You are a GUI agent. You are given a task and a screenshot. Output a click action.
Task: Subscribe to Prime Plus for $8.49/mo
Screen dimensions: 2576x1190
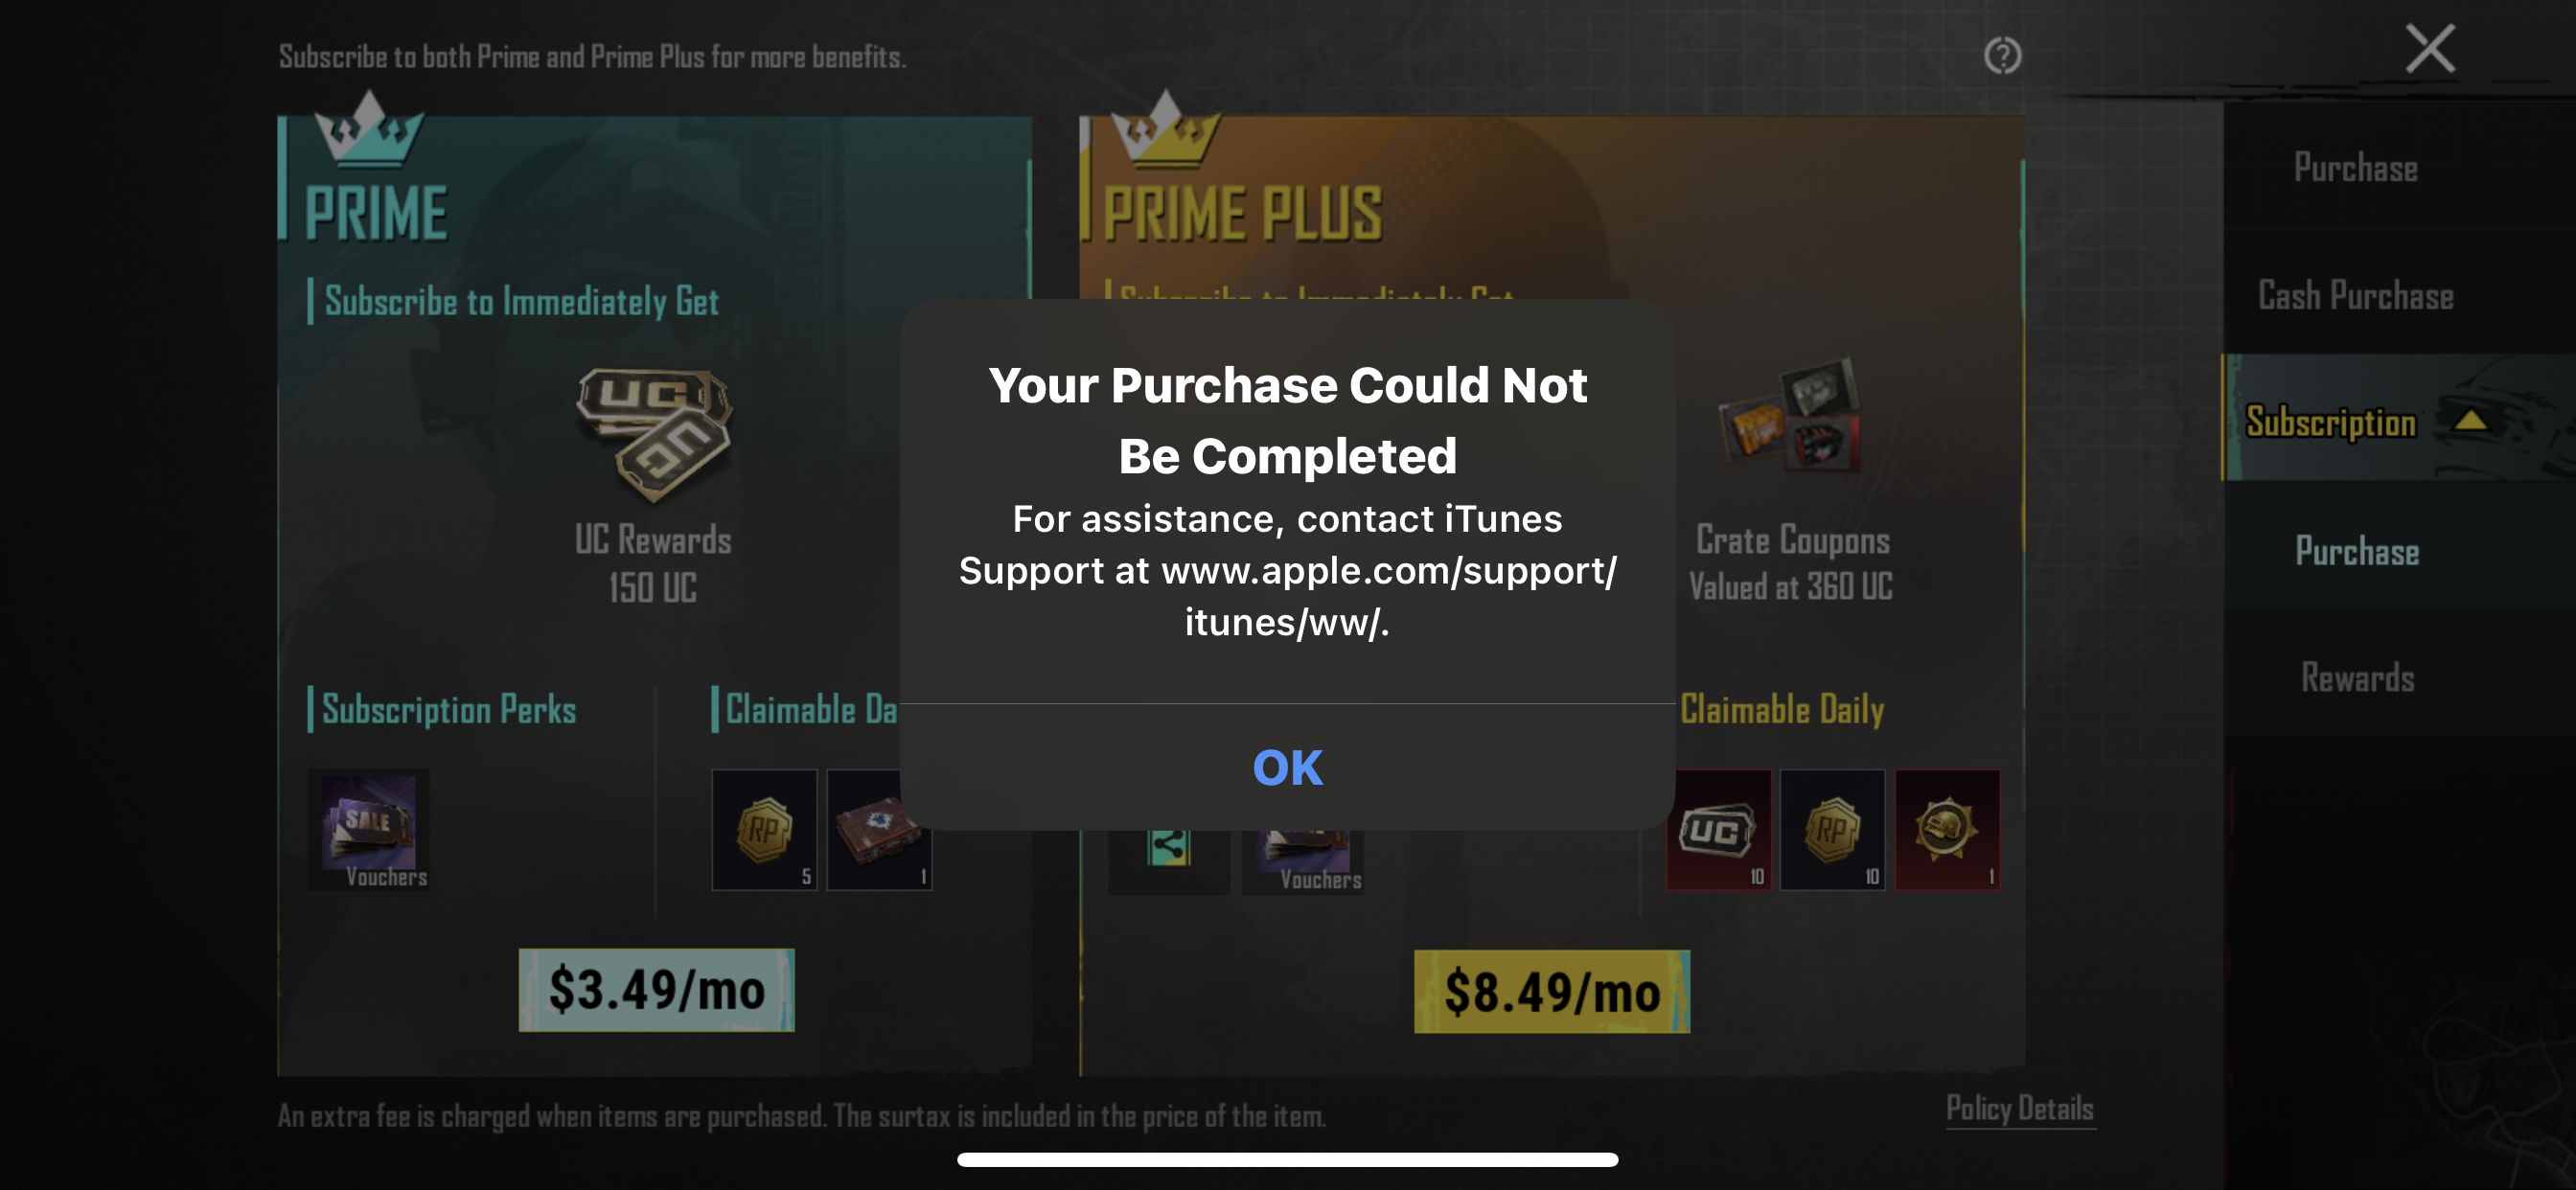tap(1551, 991)
